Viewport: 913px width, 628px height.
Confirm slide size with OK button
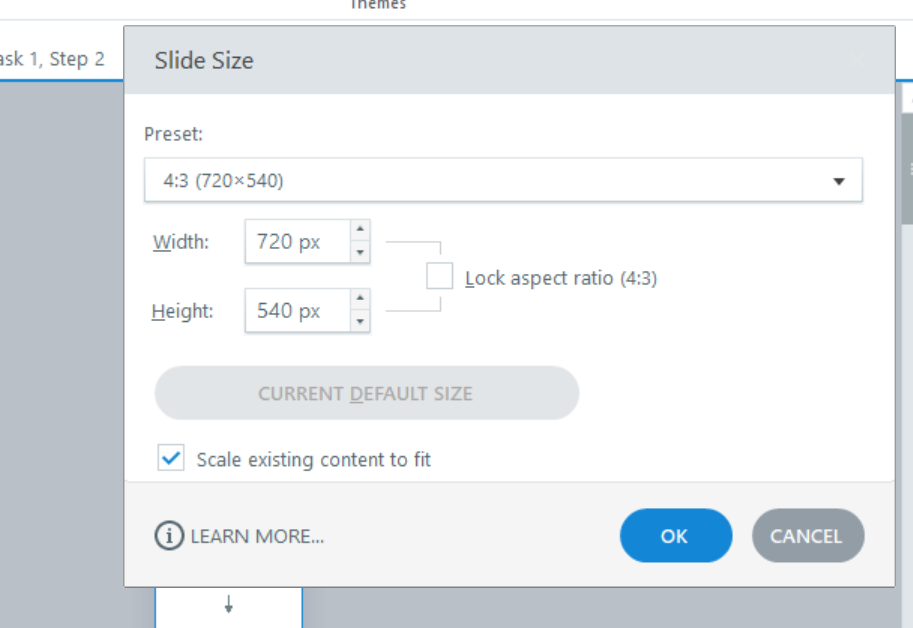(675, 536)
